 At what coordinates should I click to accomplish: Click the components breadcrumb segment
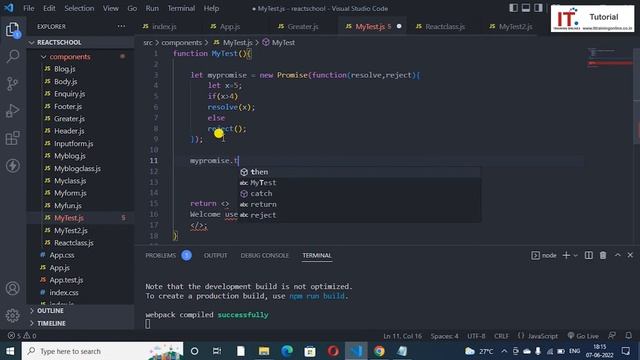(x=182, y=42)
